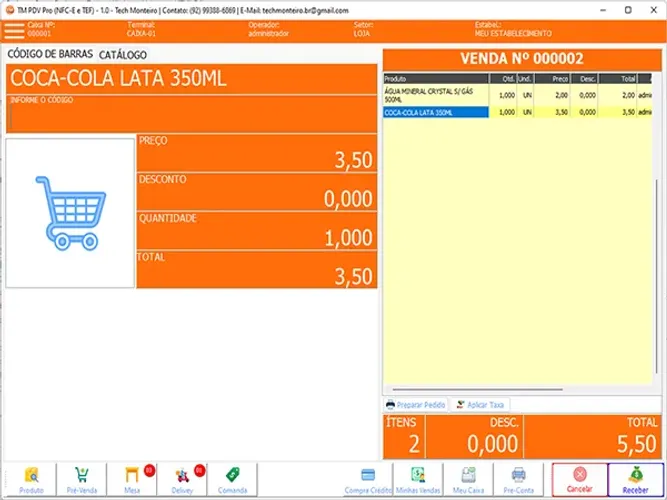Open the Mesa tables button
The image size is (667, 500).
click(x=132, y=480)
